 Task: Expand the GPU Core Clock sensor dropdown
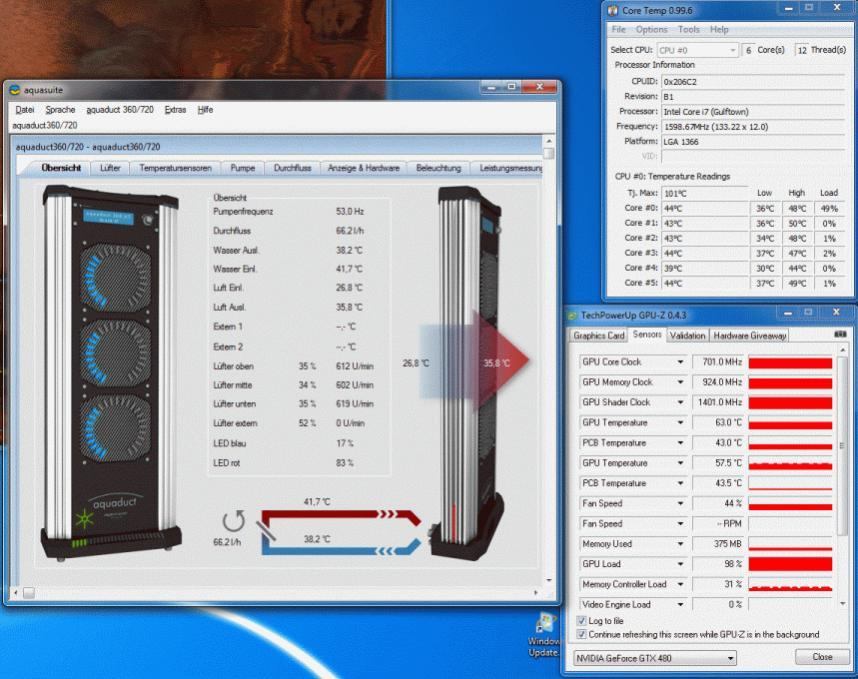(680, 362)
